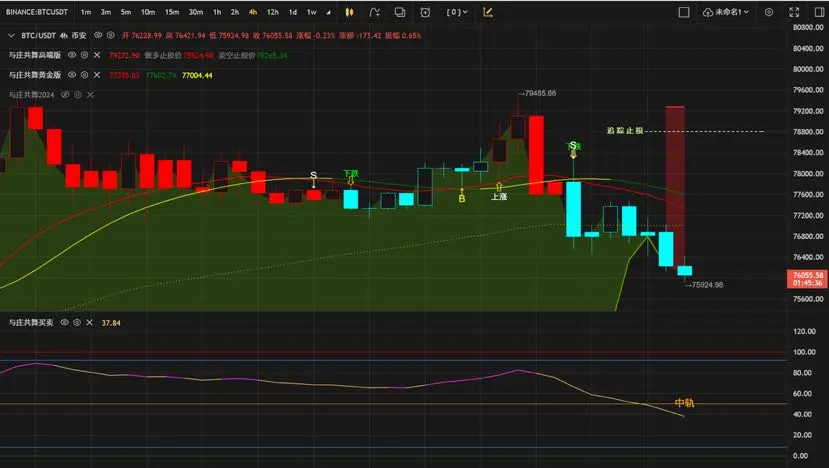Switch to the 15m timeframe

(172, 12)
